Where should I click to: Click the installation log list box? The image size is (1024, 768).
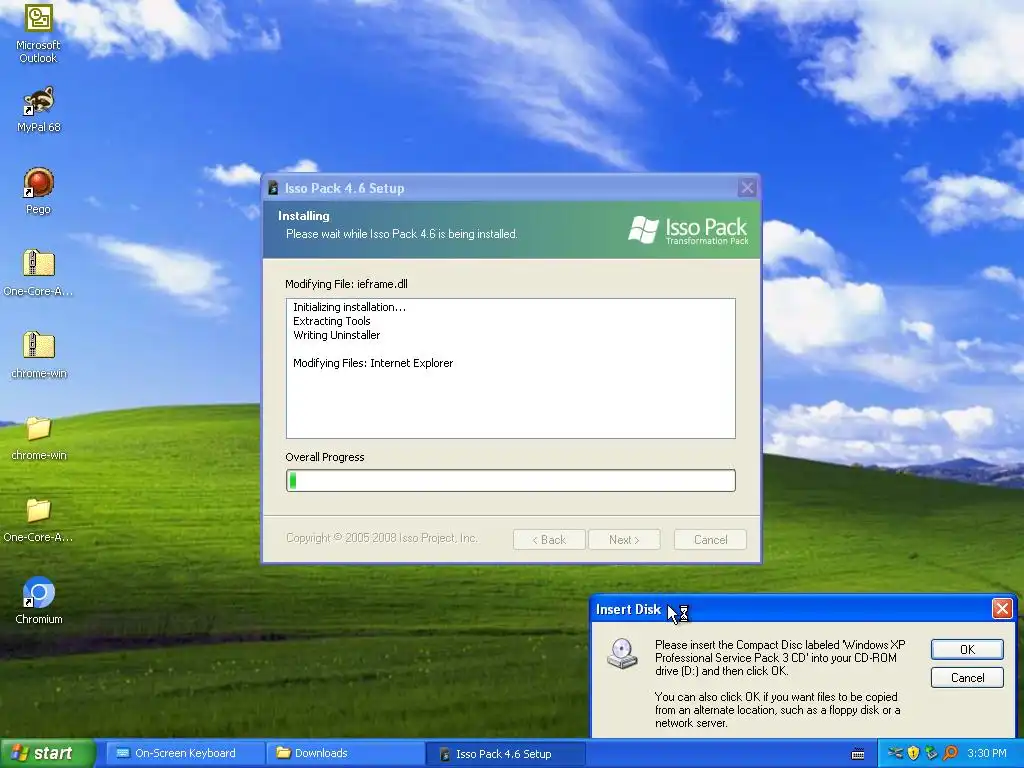(x=511, y=368)
